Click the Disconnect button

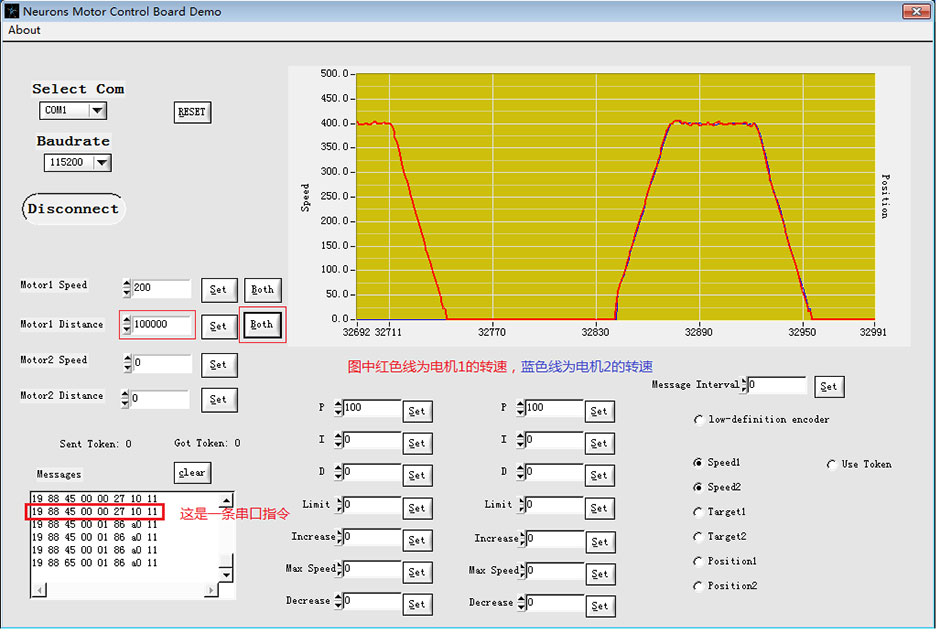pos(73,209)
